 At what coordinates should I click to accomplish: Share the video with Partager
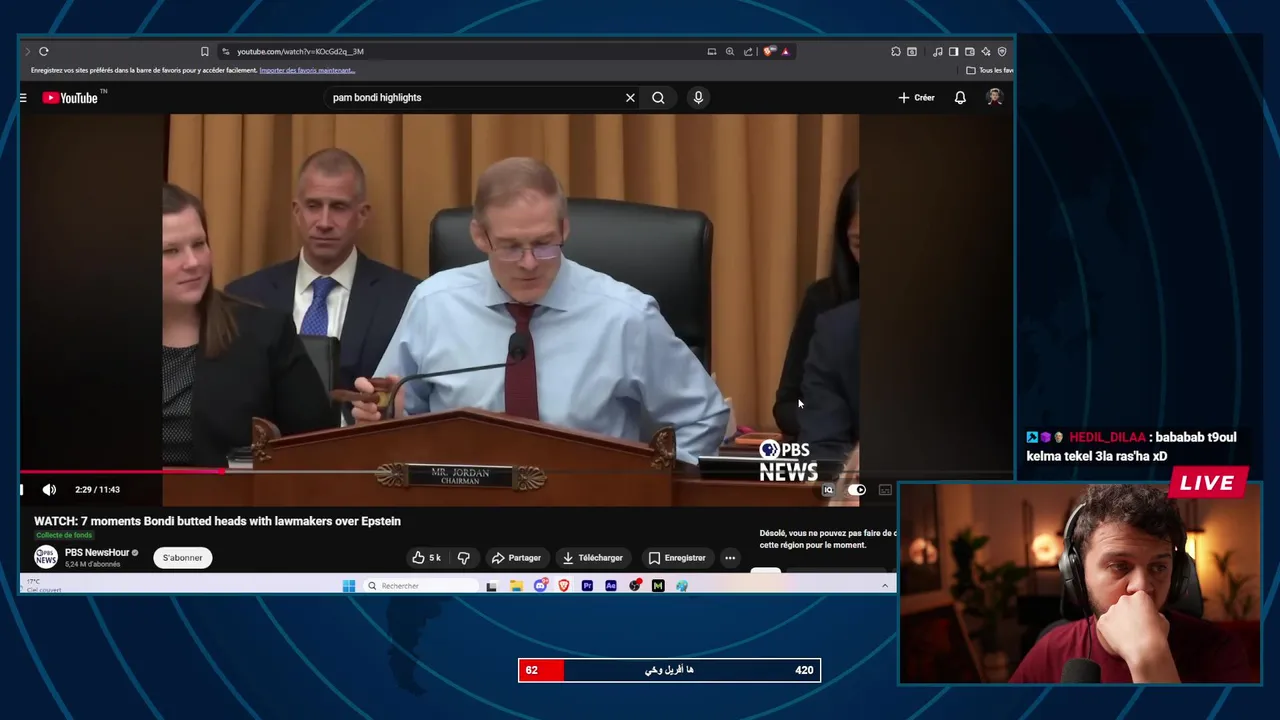[516, 558]
